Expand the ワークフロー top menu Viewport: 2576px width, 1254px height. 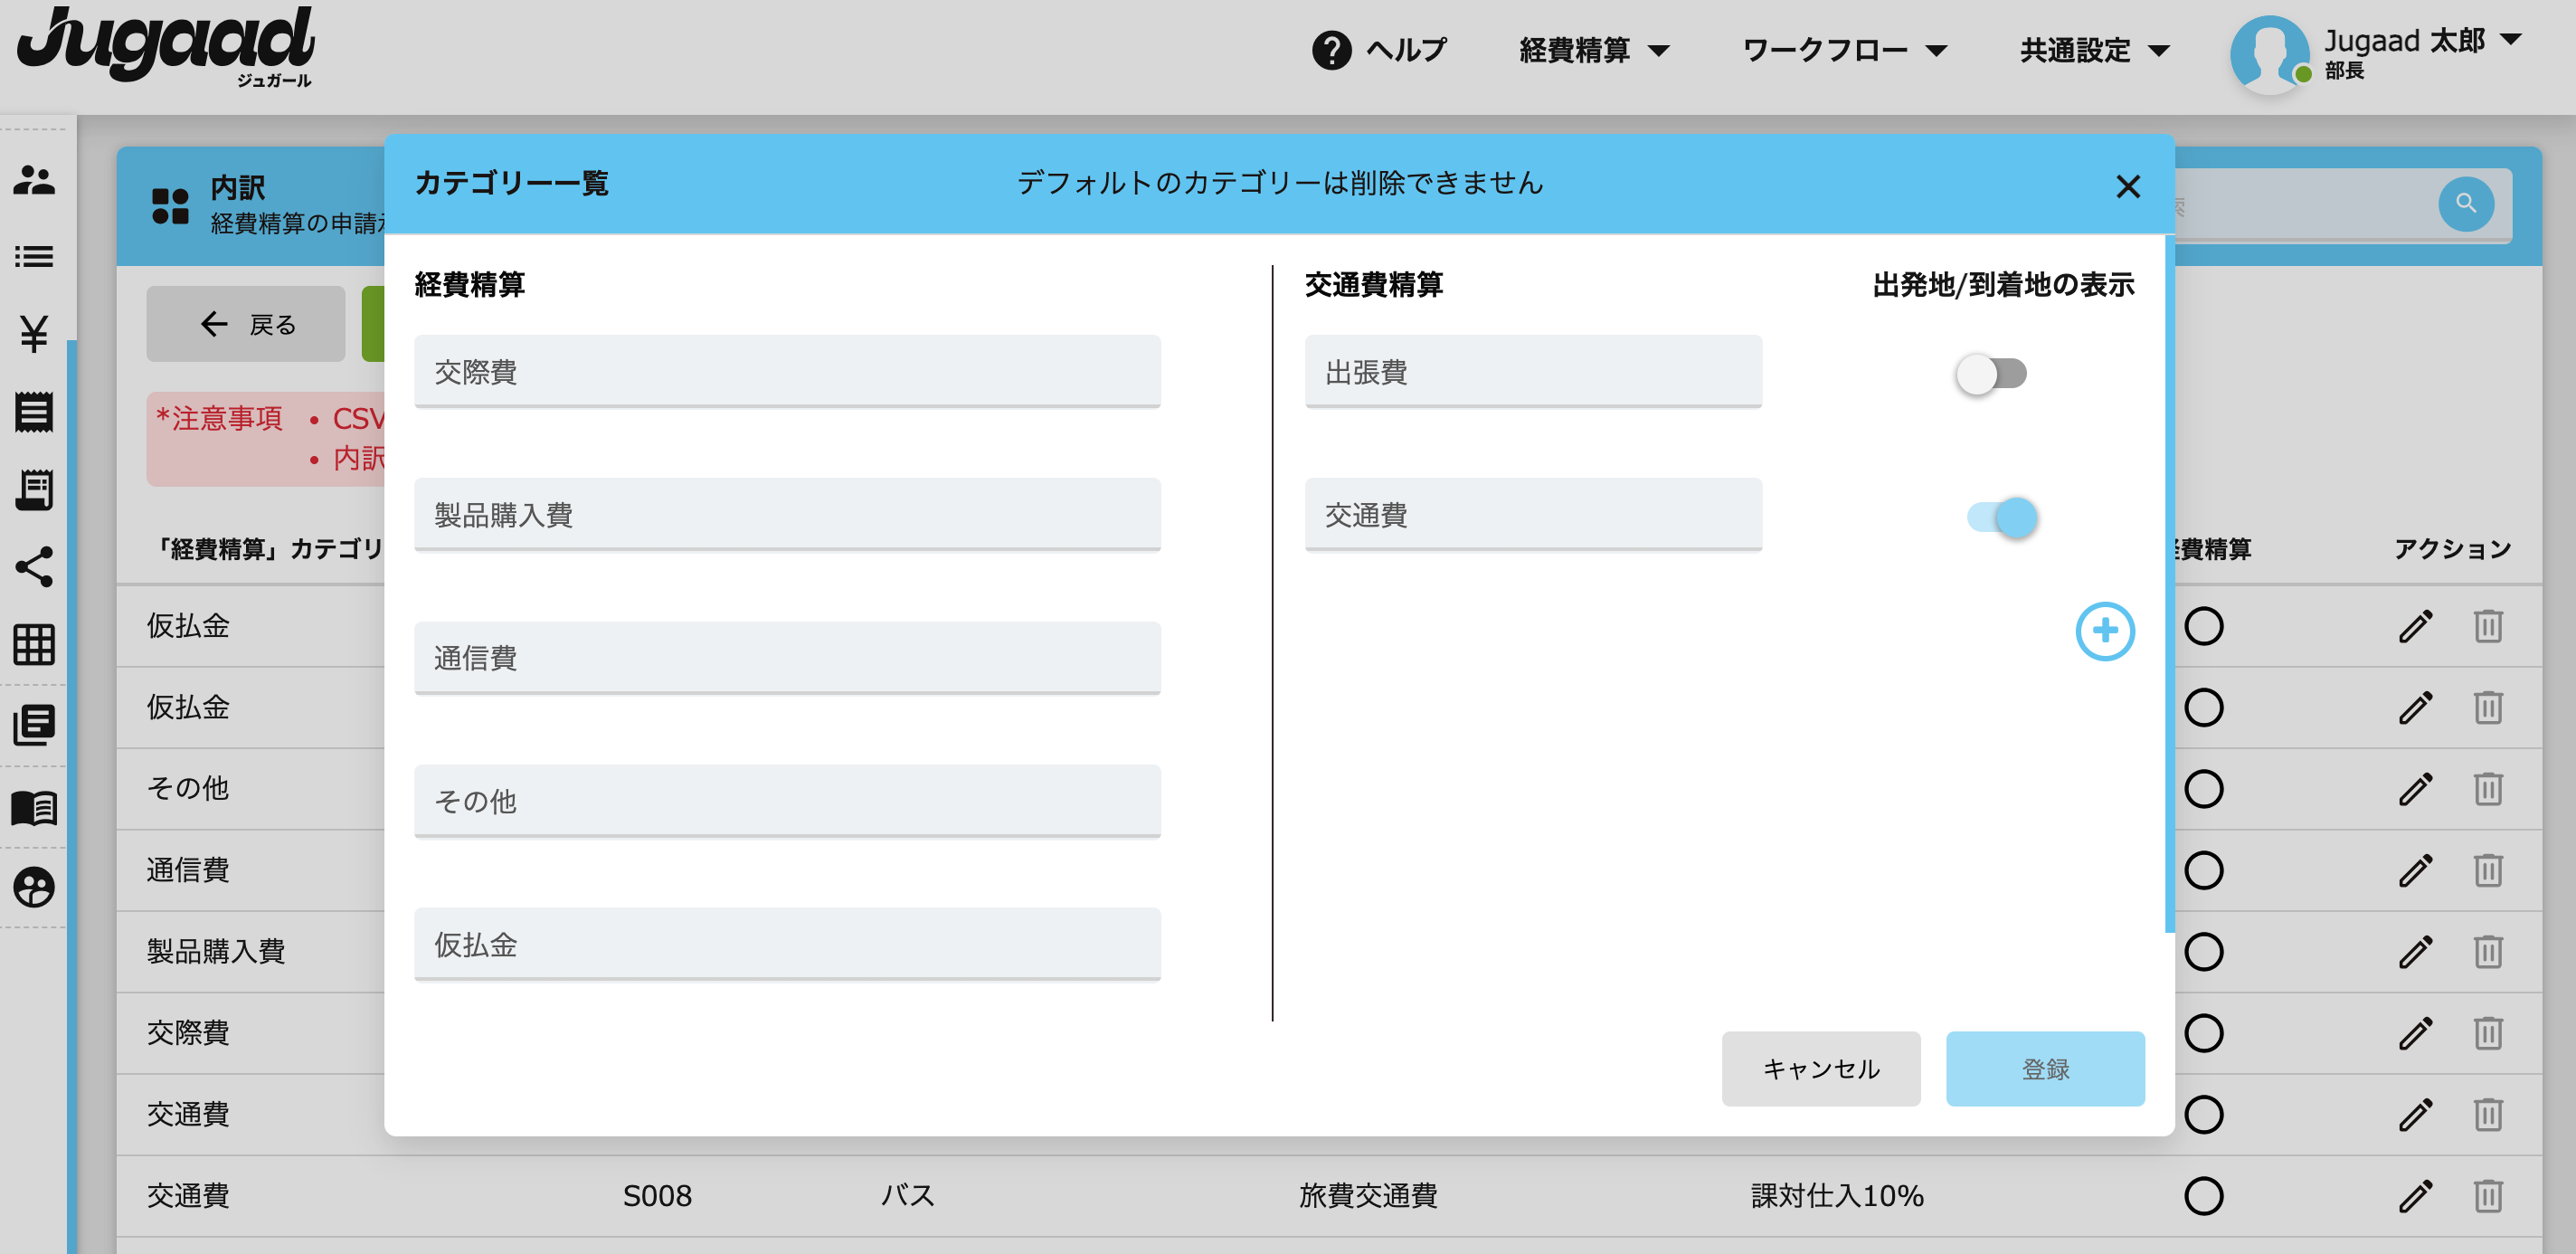[1844, 50]
